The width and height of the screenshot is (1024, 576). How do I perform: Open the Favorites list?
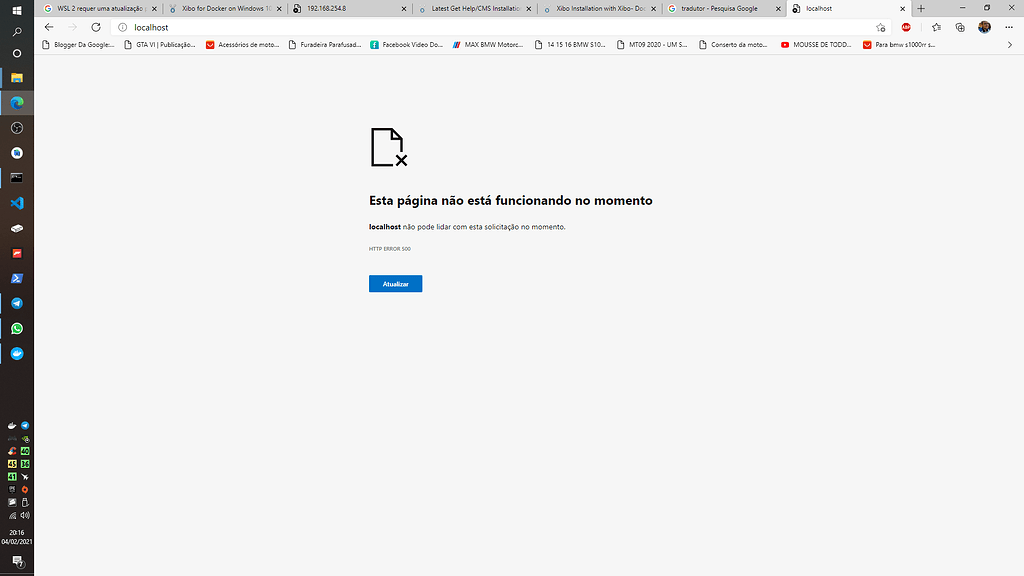pyautogui.click(x=936, y=27)
